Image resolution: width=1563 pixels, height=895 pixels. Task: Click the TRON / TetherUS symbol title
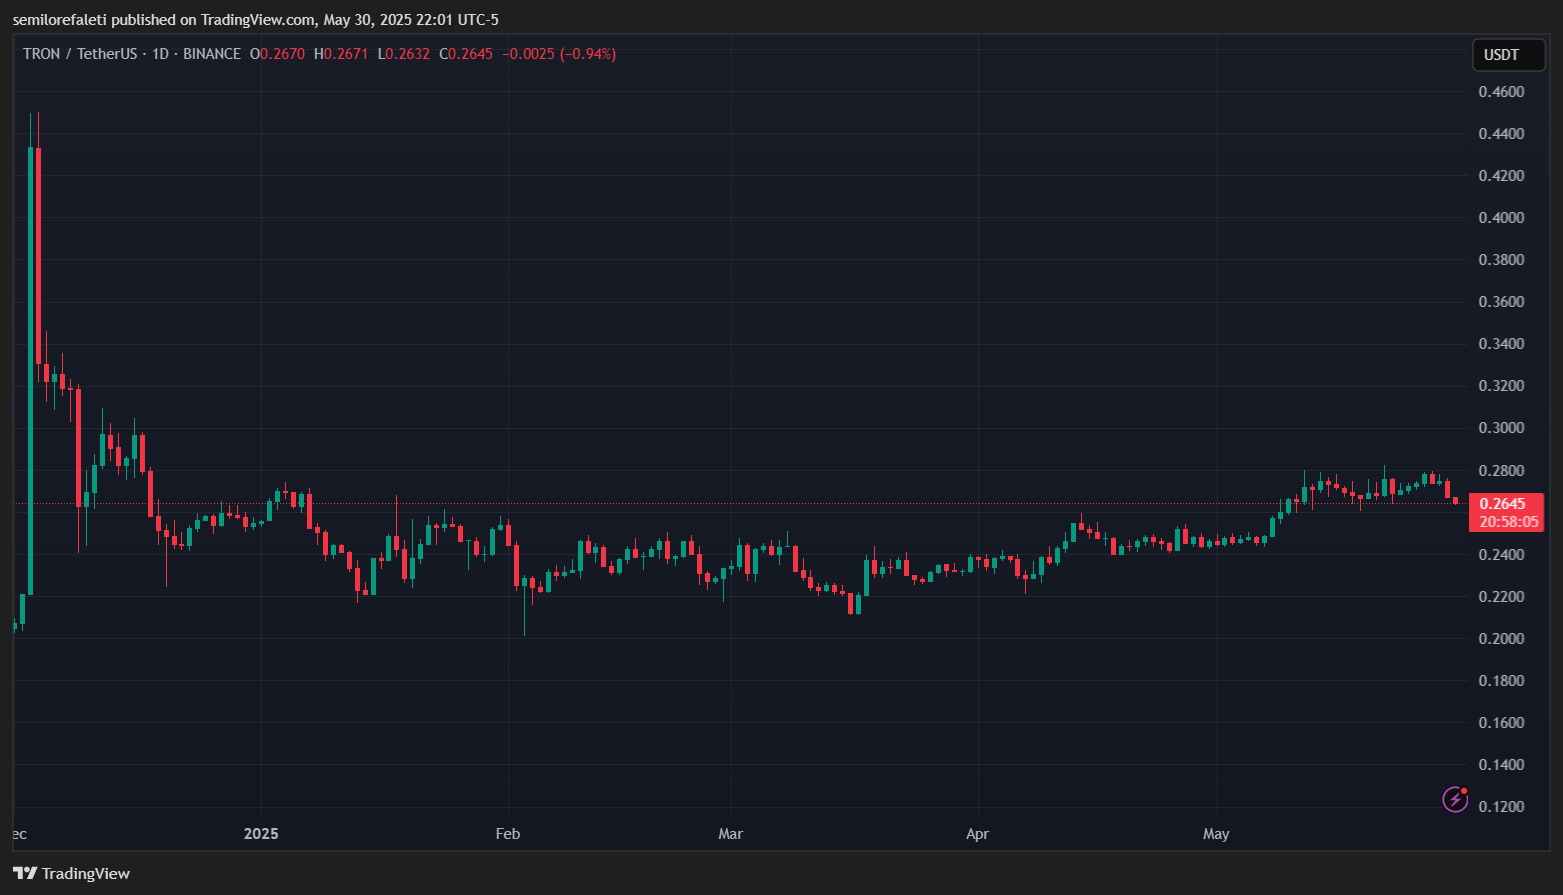(80, 54)
